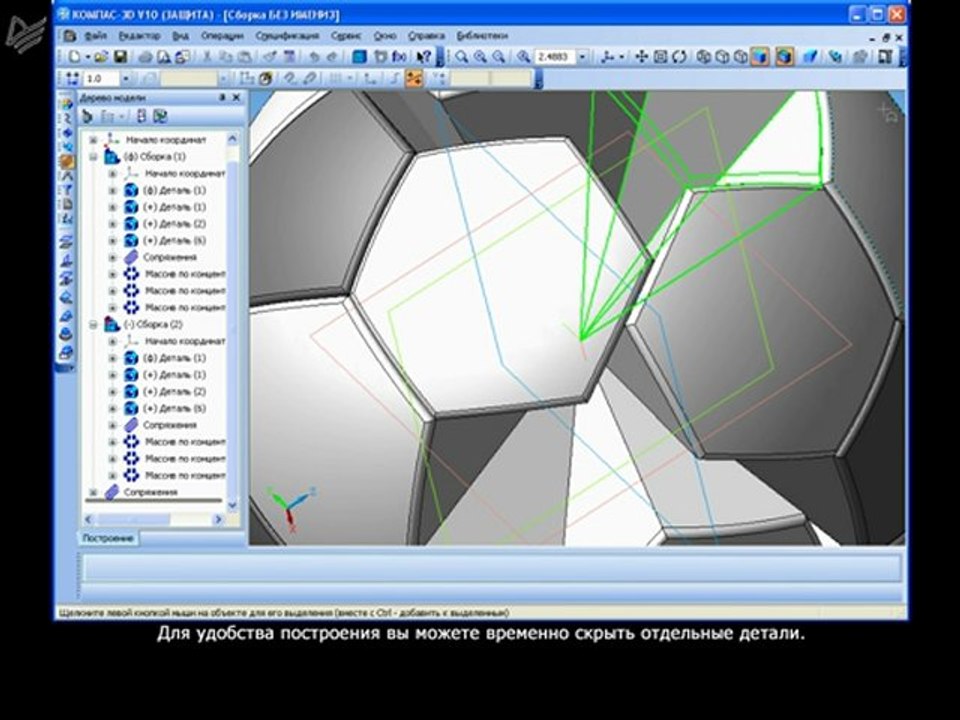
Task: Toggle shaded-with-edges display mode
Action: point(784,57)
